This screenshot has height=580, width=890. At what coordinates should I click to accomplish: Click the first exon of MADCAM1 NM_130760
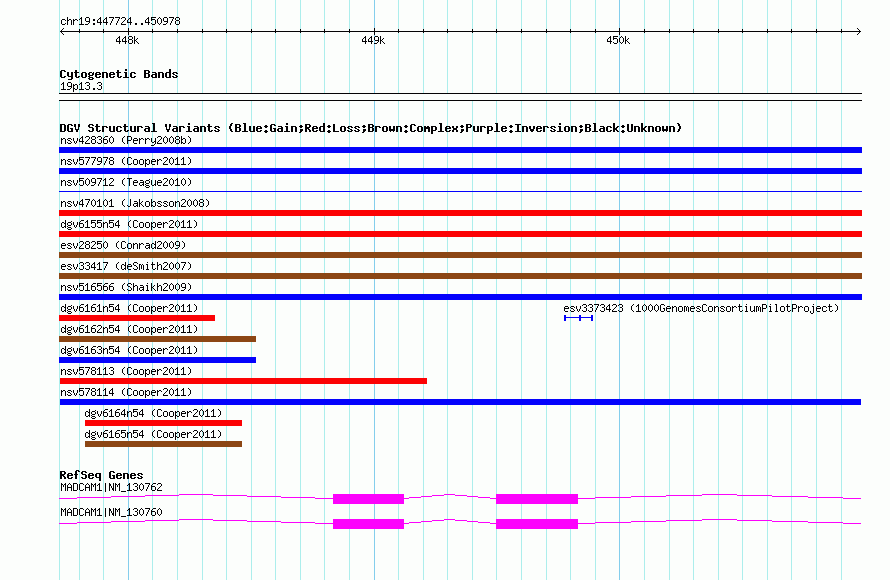(368, 524)
